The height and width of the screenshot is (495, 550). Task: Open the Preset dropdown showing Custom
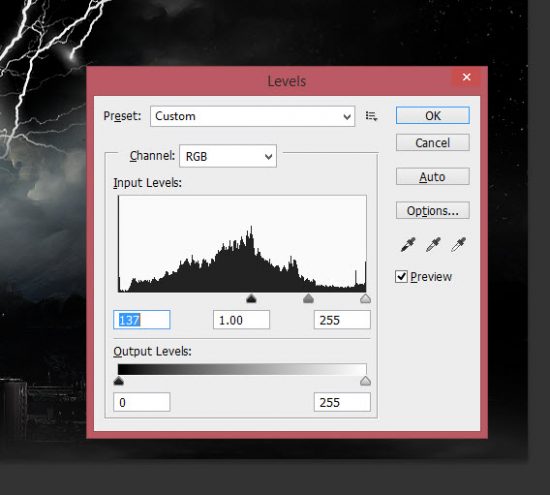pyautogui.click(x=253, y=116)
